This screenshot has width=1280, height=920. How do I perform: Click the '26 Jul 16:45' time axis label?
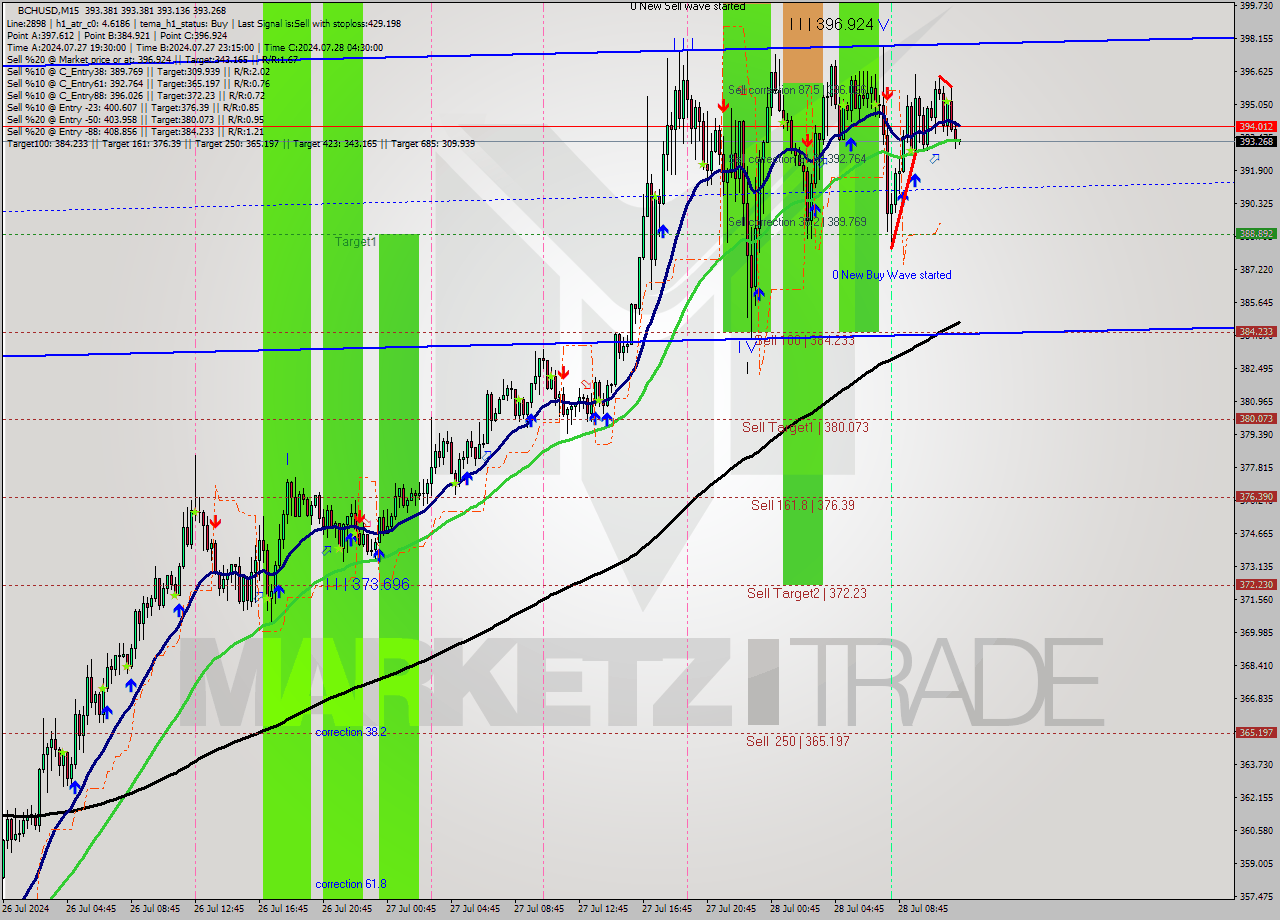click(284, 909)
